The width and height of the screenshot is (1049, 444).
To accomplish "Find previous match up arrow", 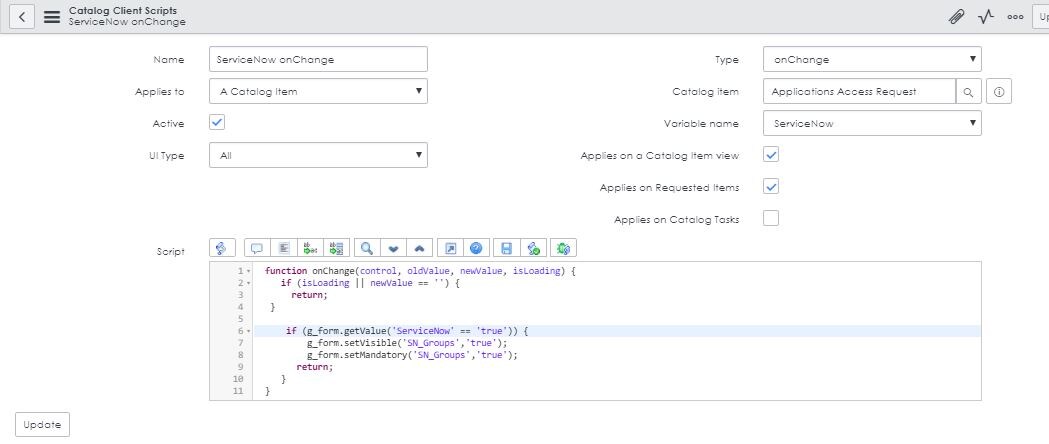I will coord(419,248).
